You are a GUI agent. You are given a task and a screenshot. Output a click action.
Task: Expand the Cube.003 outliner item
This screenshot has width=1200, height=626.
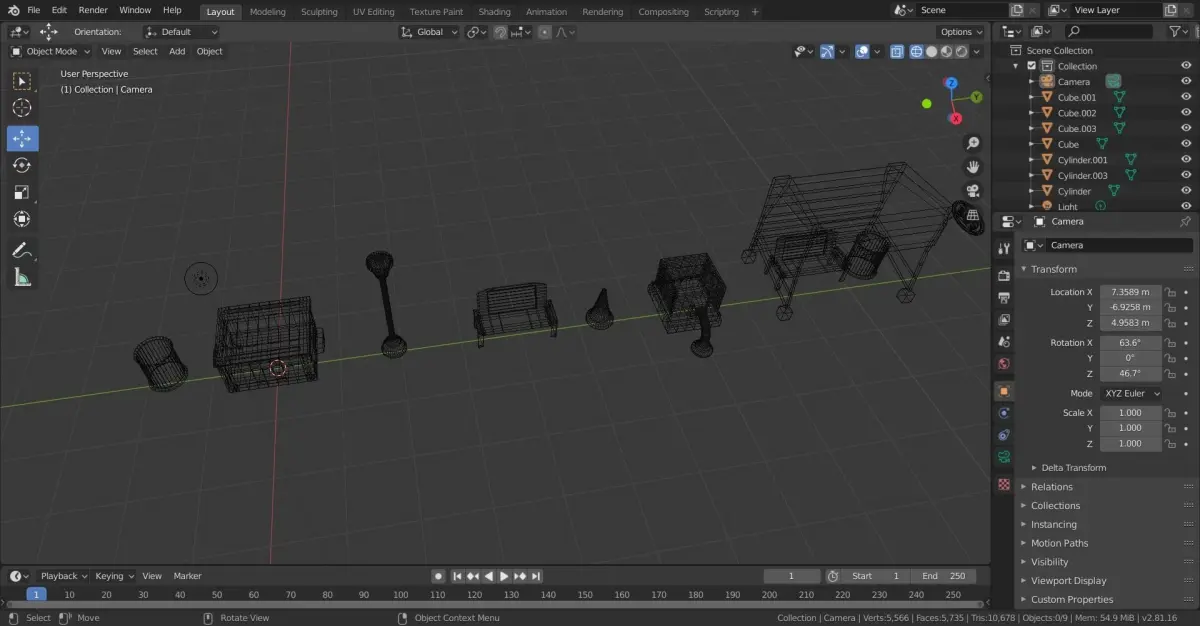point(1033,129)
